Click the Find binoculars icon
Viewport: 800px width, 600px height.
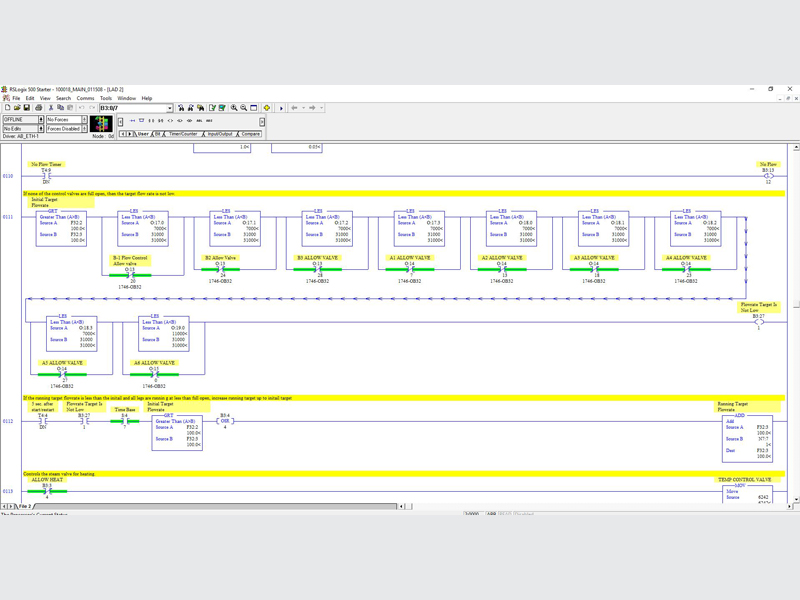(x=181, y=108)
